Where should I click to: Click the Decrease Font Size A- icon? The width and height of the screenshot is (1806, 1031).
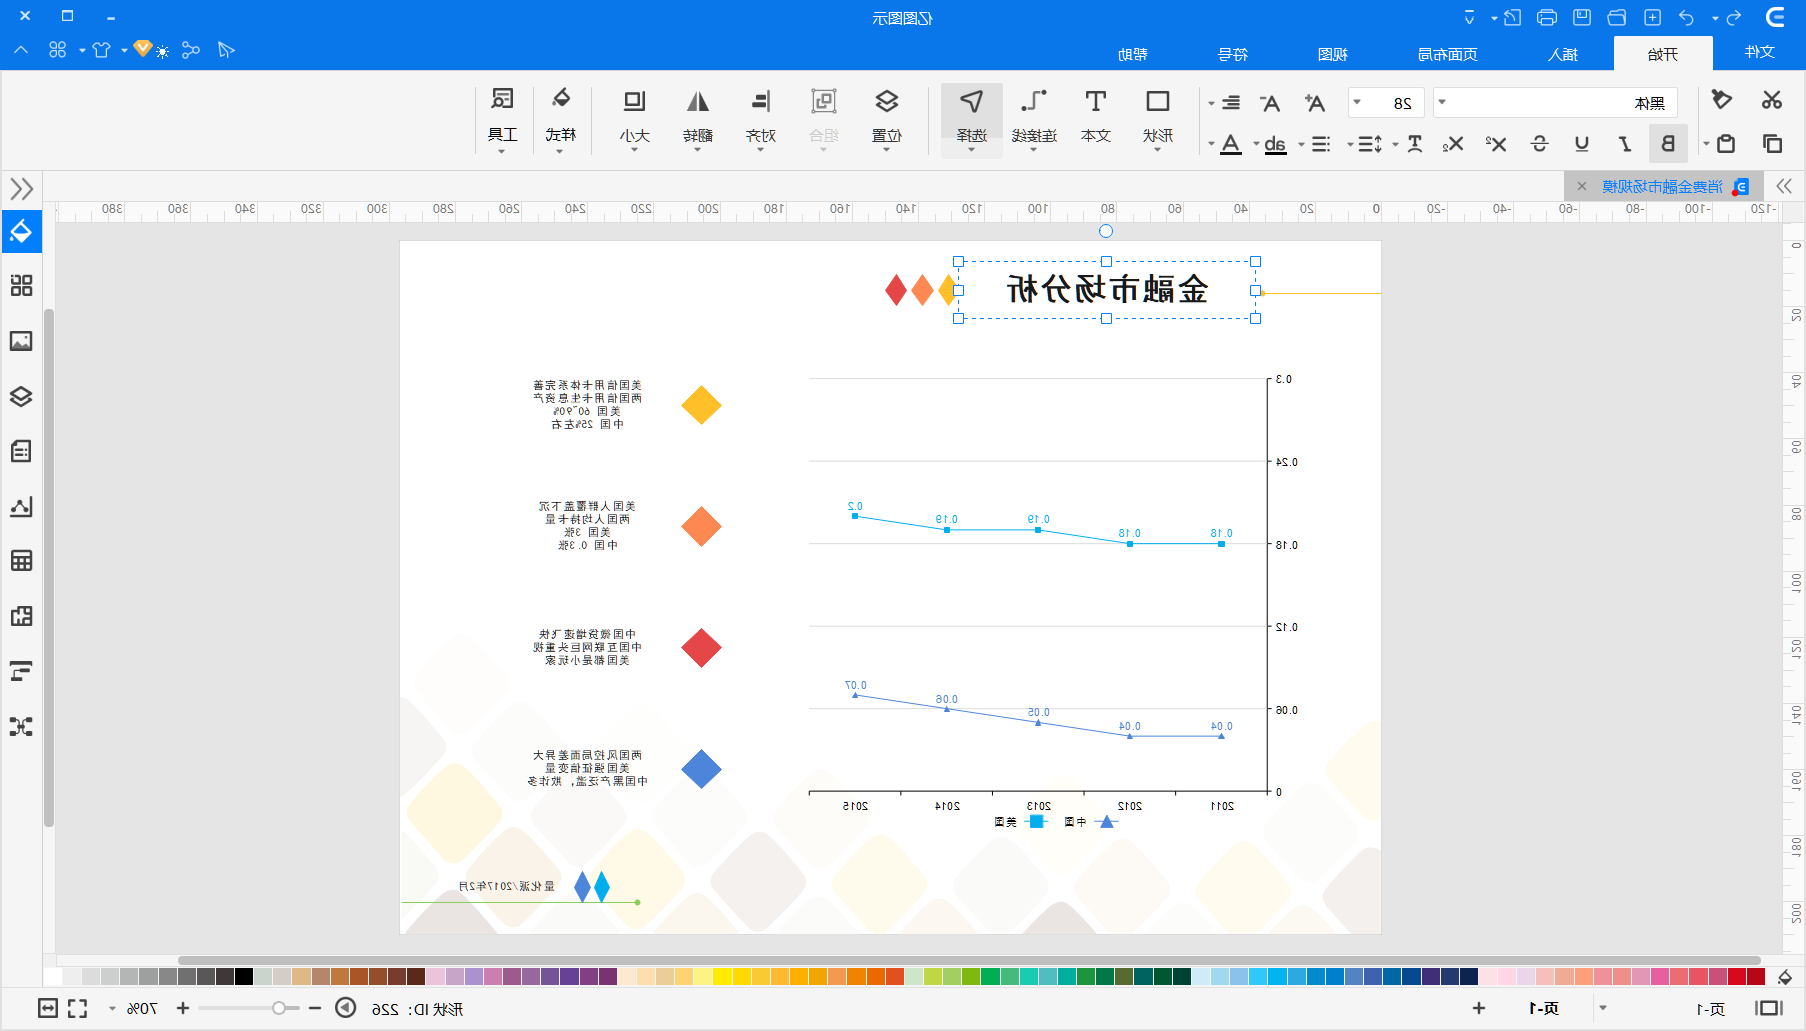pos(1270,102)
